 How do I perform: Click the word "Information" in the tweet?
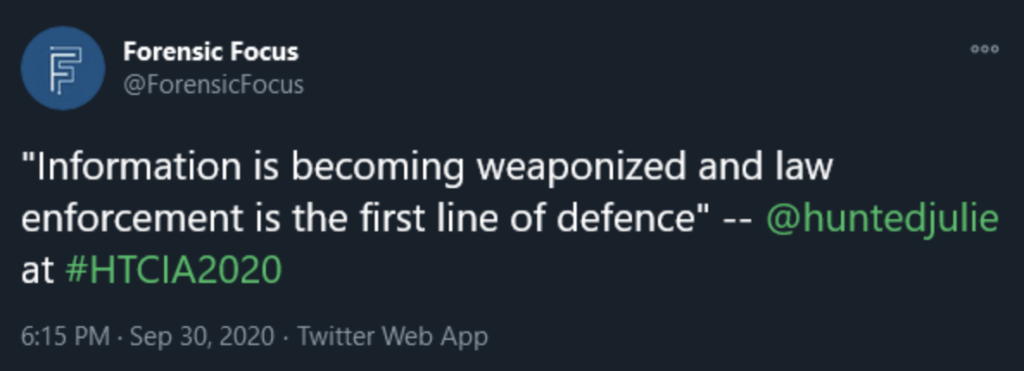point(139,168)
